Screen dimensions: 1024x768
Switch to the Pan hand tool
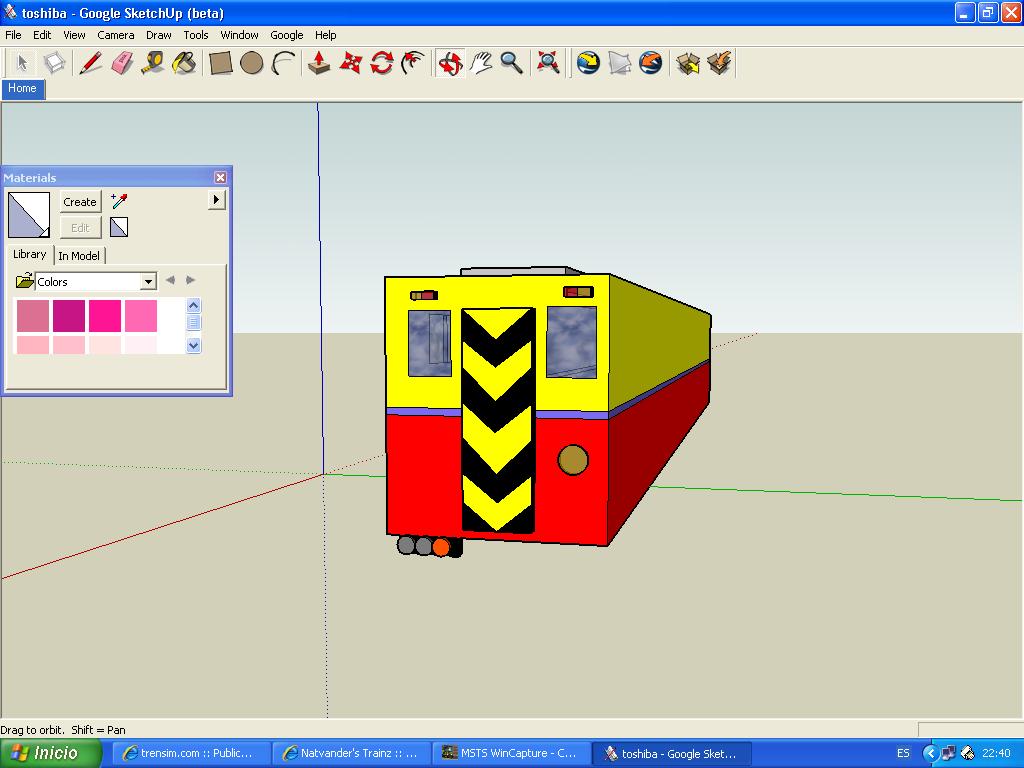click(481, 63)
